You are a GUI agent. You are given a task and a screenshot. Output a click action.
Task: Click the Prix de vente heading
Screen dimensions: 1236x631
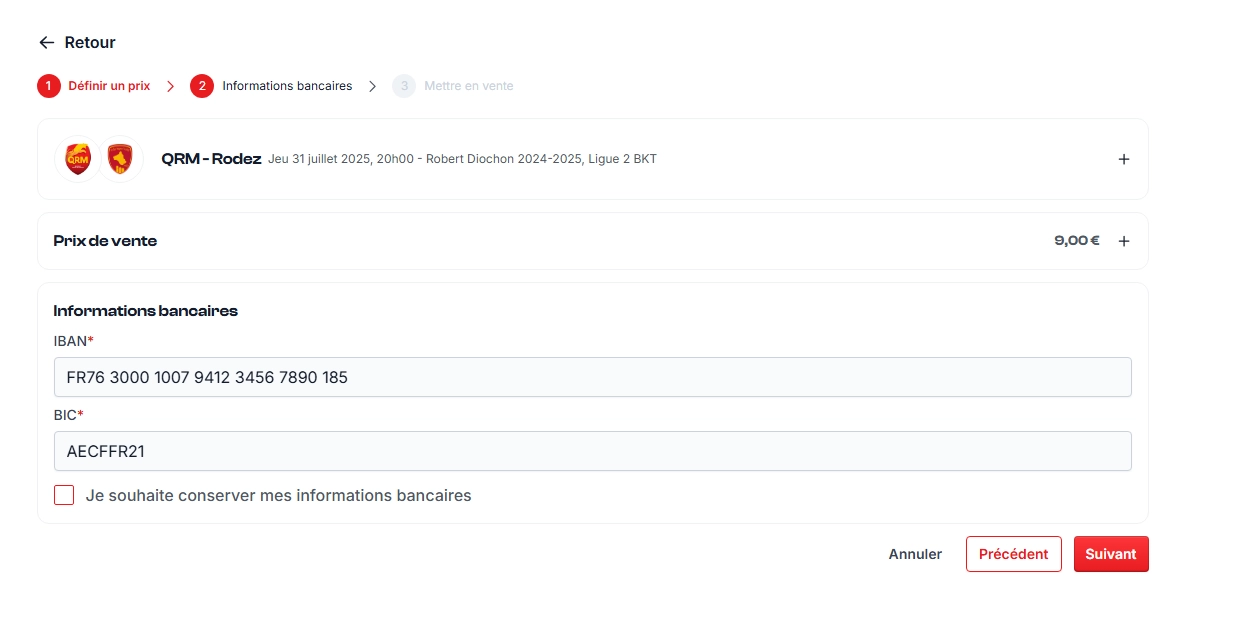pyautogui.click(x=105, y=241)
